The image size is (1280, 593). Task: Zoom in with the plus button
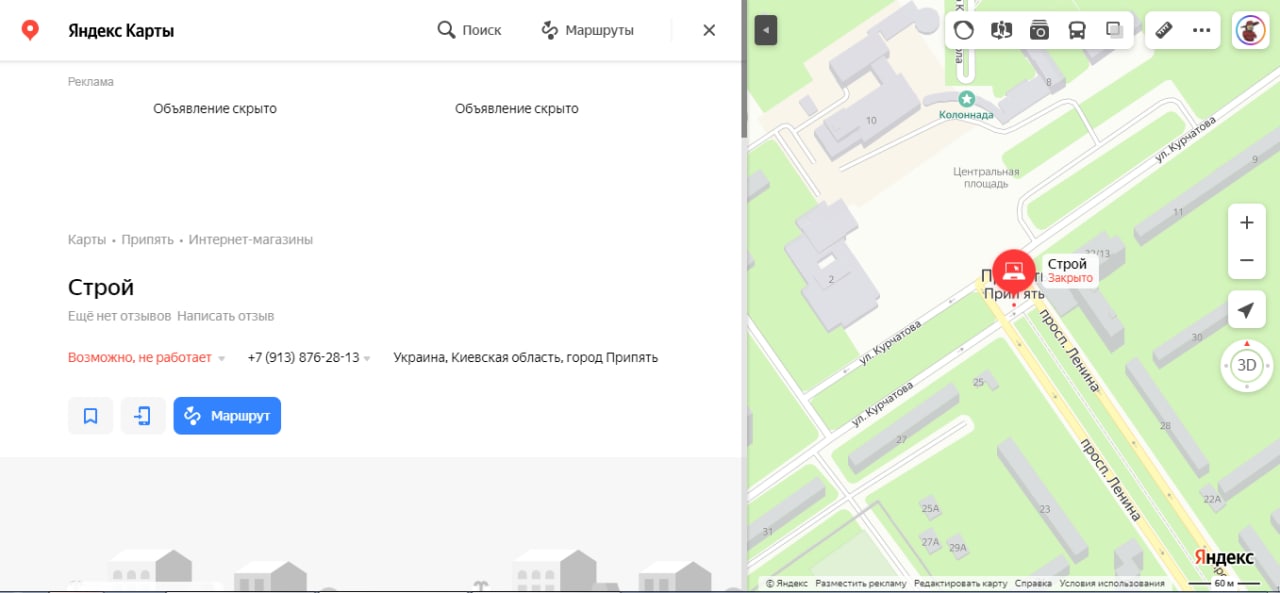coord(1246,223)
